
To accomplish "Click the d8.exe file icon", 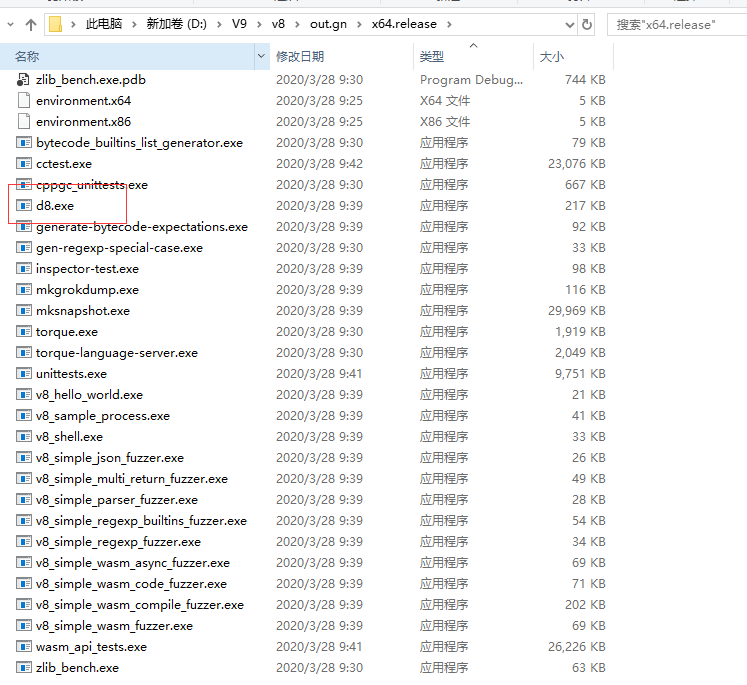I will pos(24,206).
